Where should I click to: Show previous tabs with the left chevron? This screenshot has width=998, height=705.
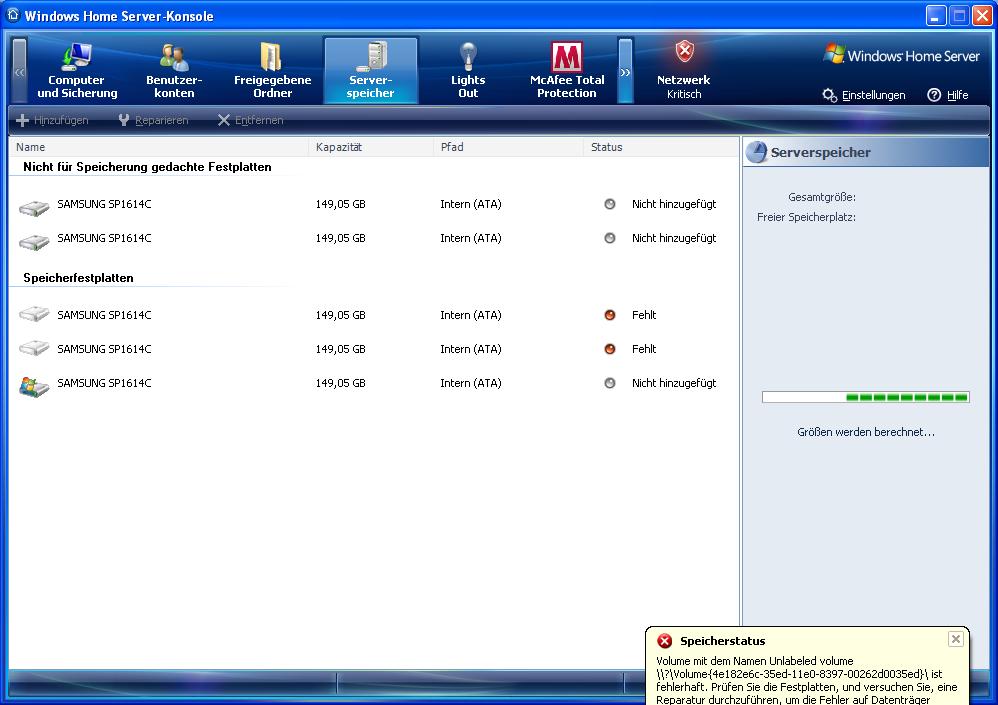coord(20,71)
